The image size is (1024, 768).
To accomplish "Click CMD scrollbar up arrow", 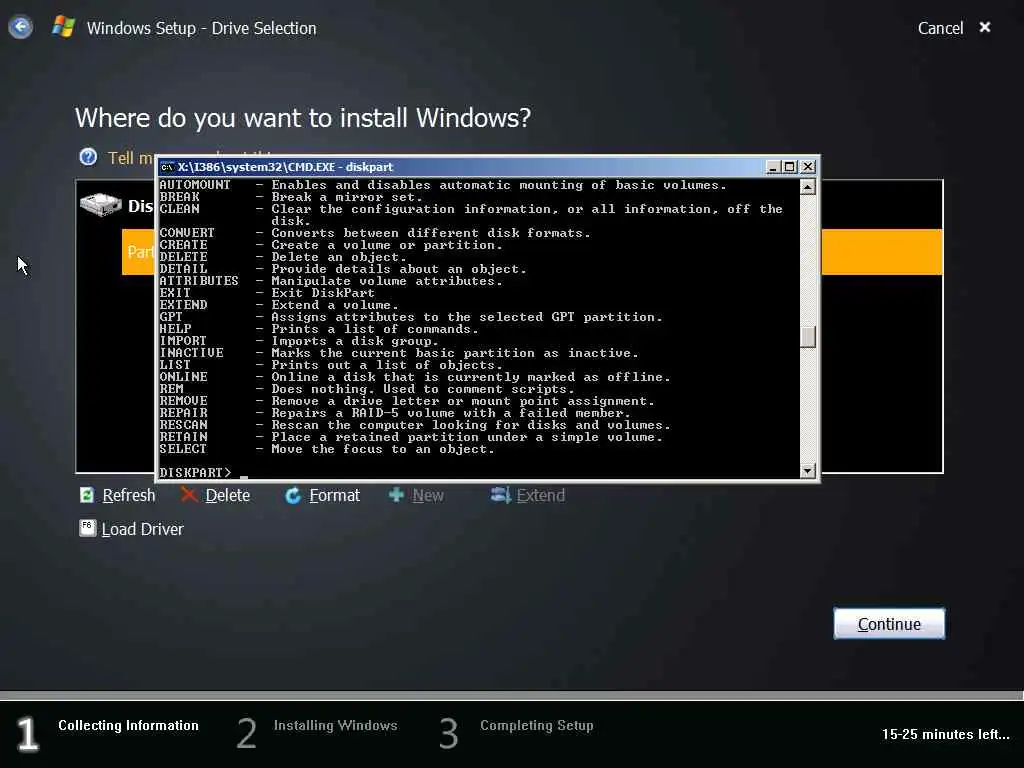I will tap(808, 187).
